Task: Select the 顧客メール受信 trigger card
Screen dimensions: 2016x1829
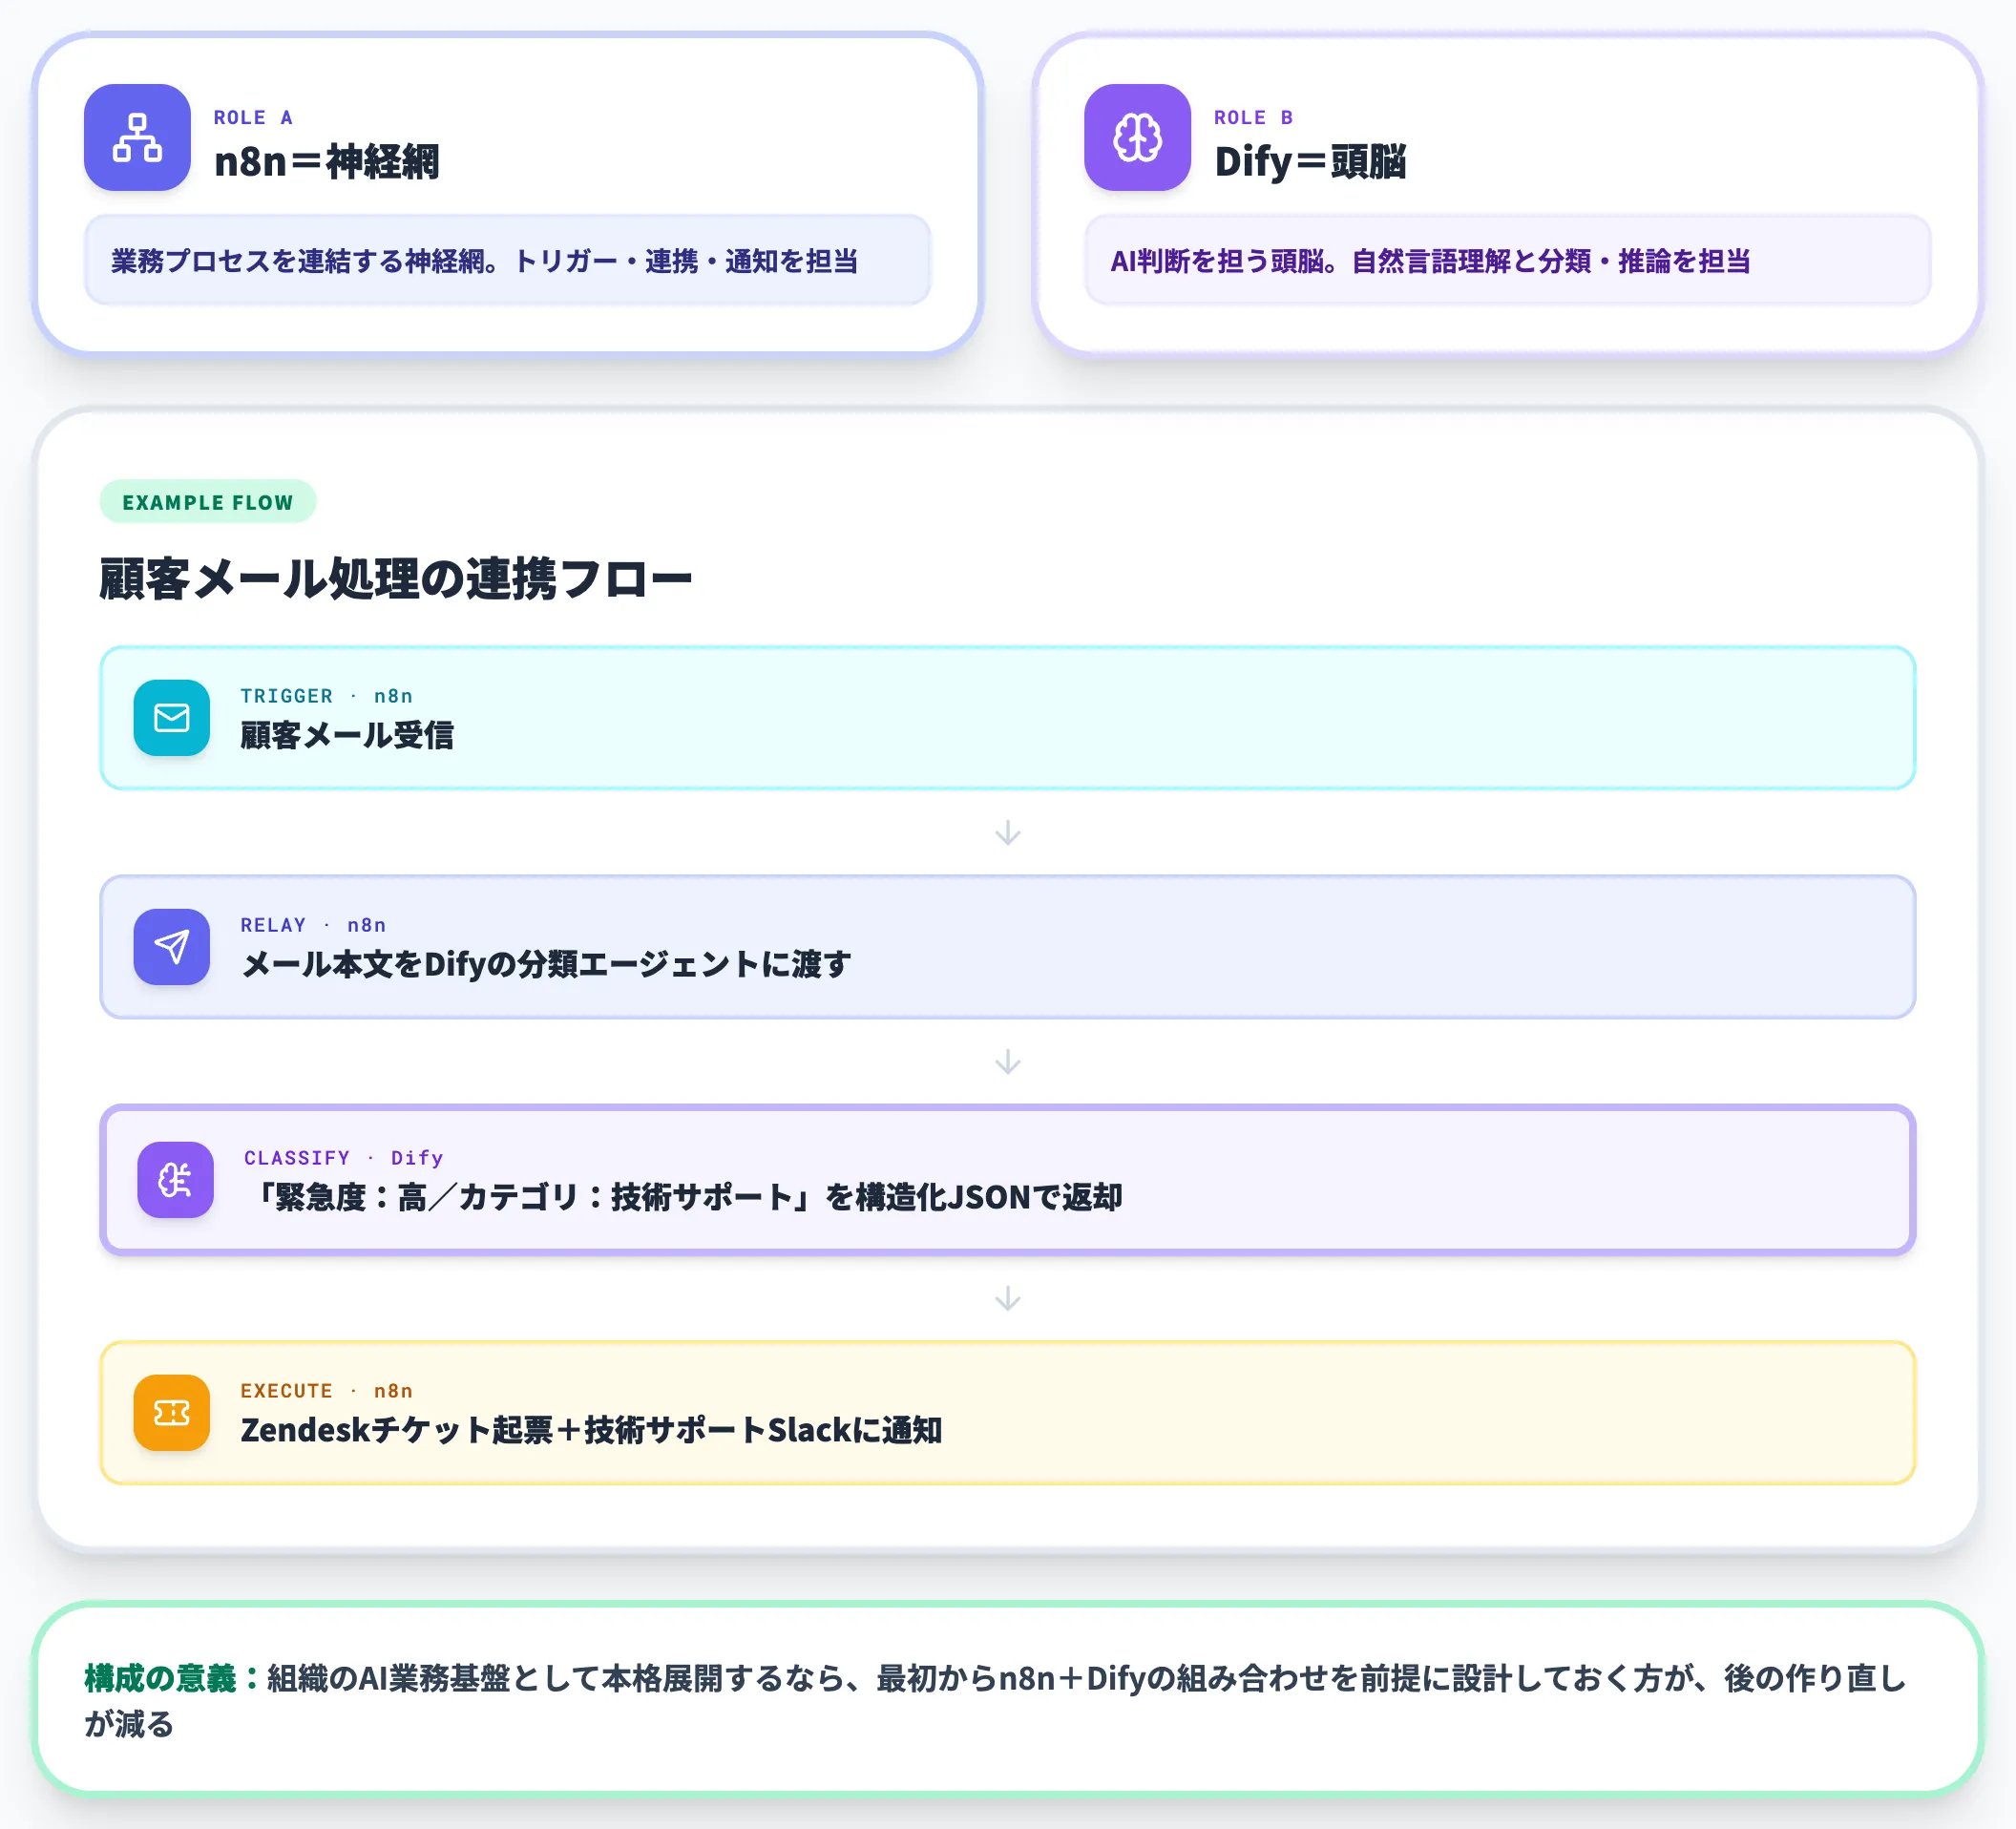Action: click(1008, 718)
